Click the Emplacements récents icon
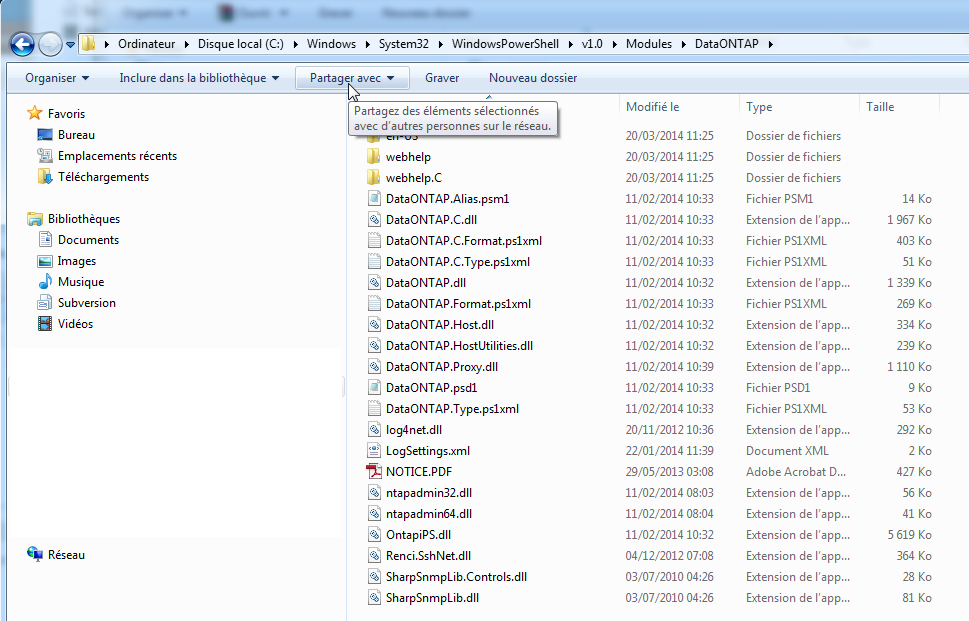 coord(44,156)
